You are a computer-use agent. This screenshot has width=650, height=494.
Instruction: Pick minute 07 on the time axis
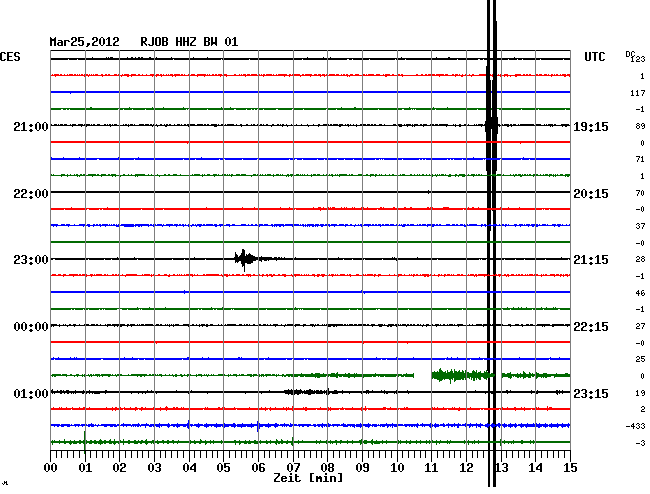[293, 468]
